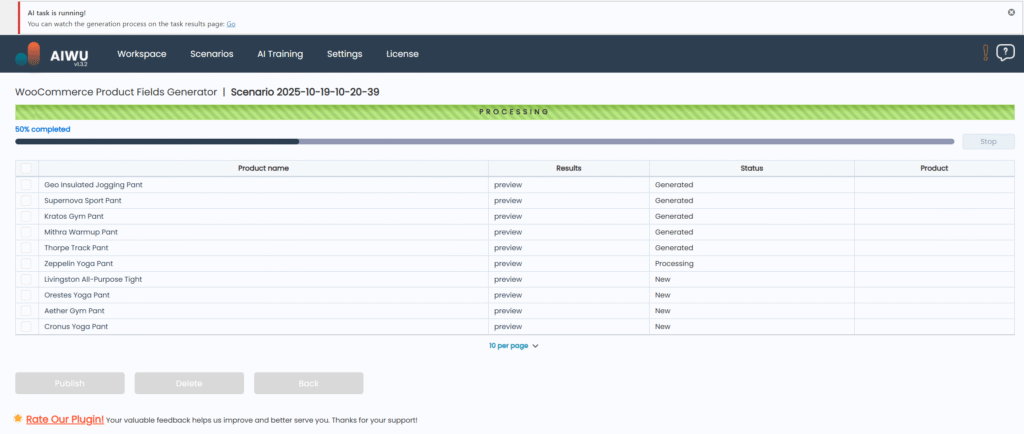1024x434 pixels.
Task: Click the Product column header
Action: (934, 168)
